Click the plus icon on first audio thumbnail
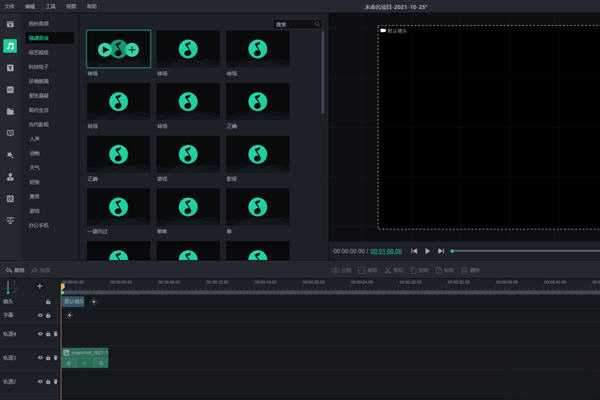The width and height of the screenshot is (600, 400). coord(132,48)
